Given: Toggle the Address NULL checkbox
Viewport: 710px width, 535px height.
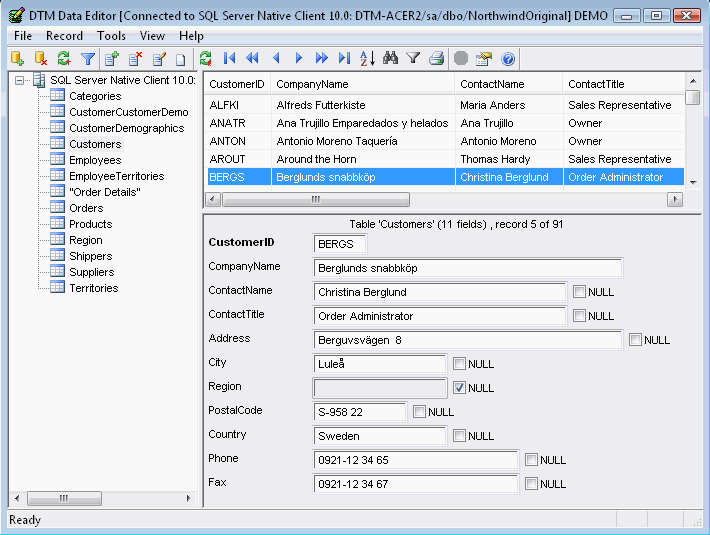Looking at the screenshot, I should (x=635, y=339).
